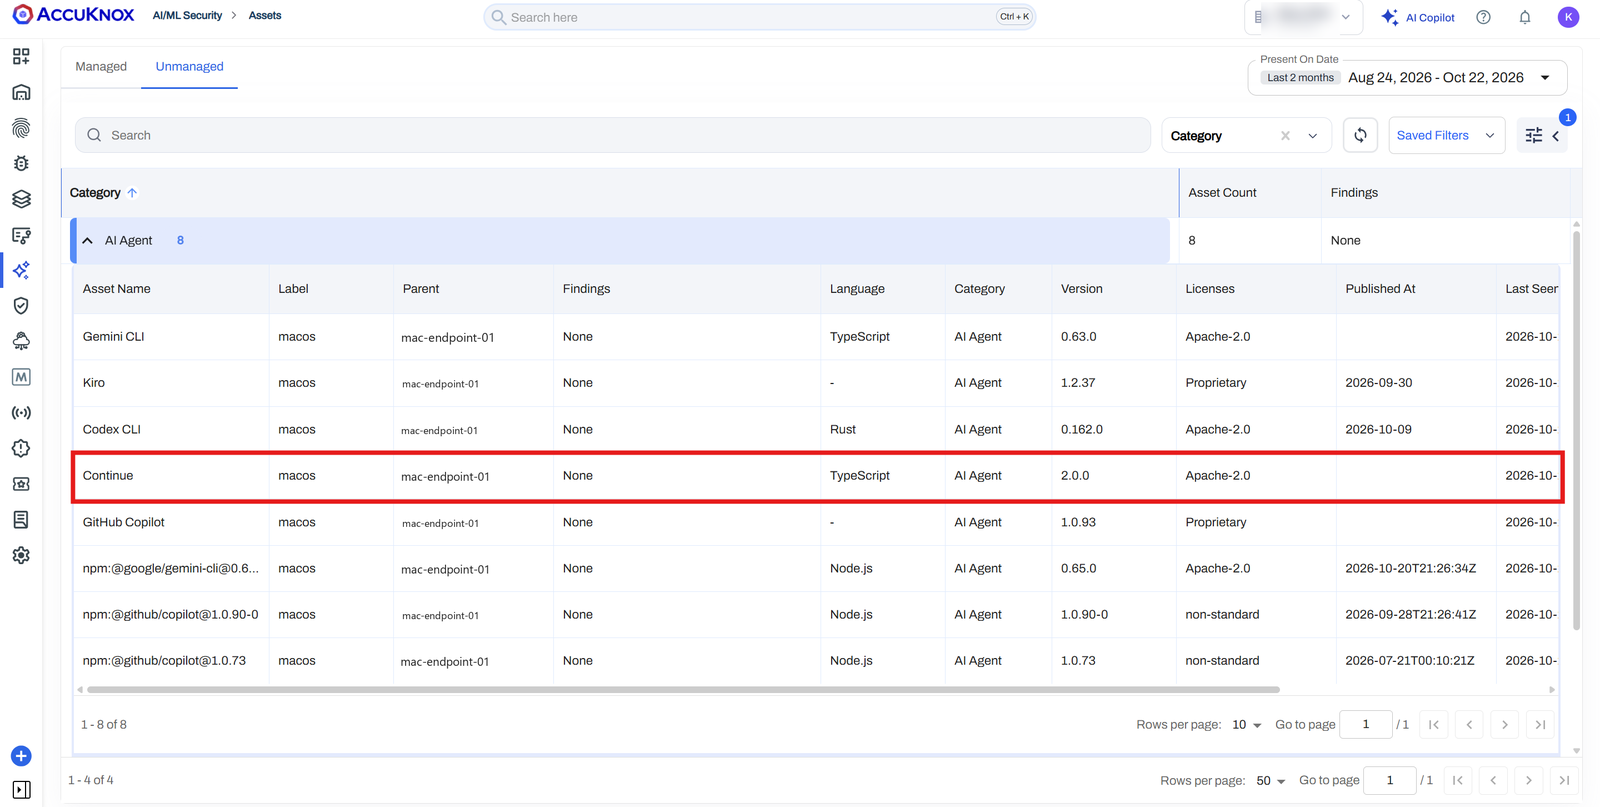Open the Saved Filters dropdown
The image size is (1600, 807).
click(1446, 135)
